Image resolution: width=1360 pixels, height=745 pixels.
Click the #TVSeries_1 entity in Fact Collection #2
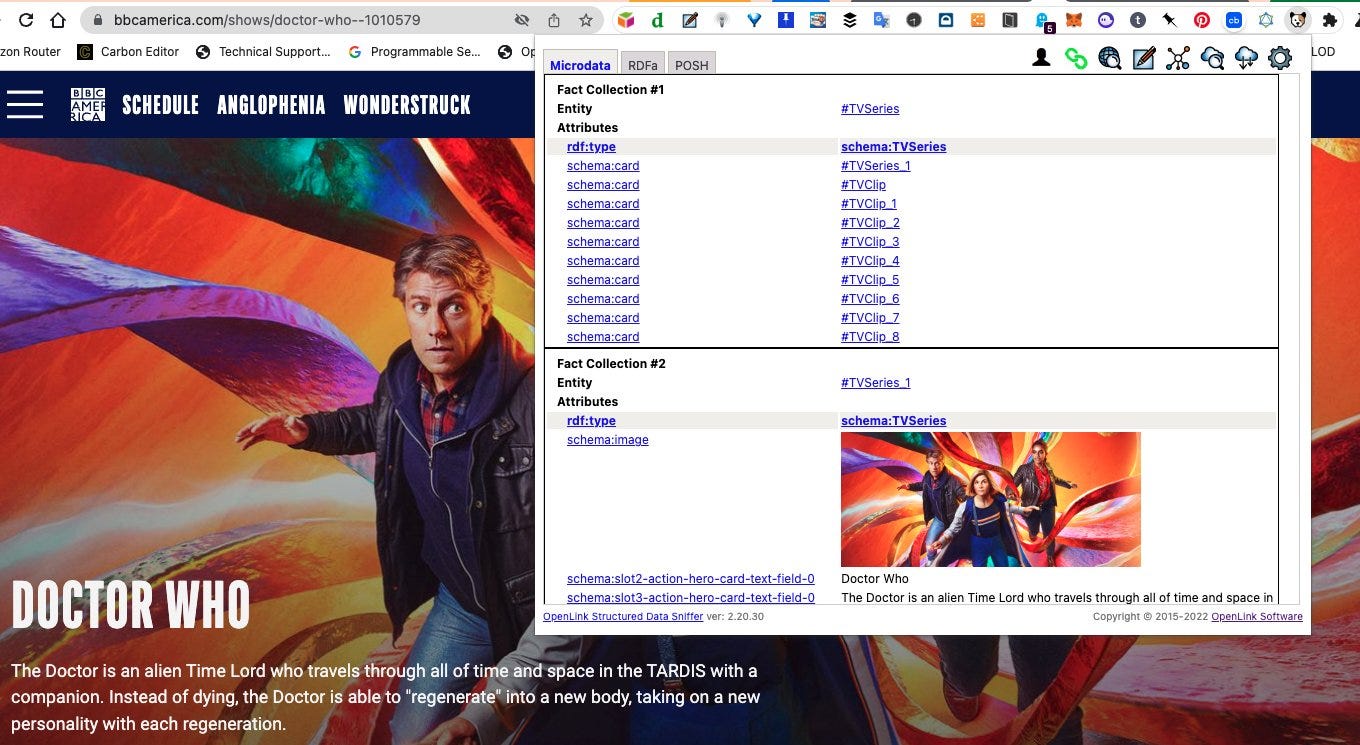click(x=875, y=383)
